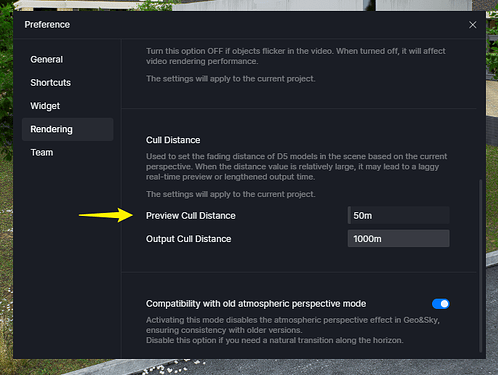Click the Cull Distance fading description text
The width and height of the screenshot is (498, 375).
click(x=296, y=166)
